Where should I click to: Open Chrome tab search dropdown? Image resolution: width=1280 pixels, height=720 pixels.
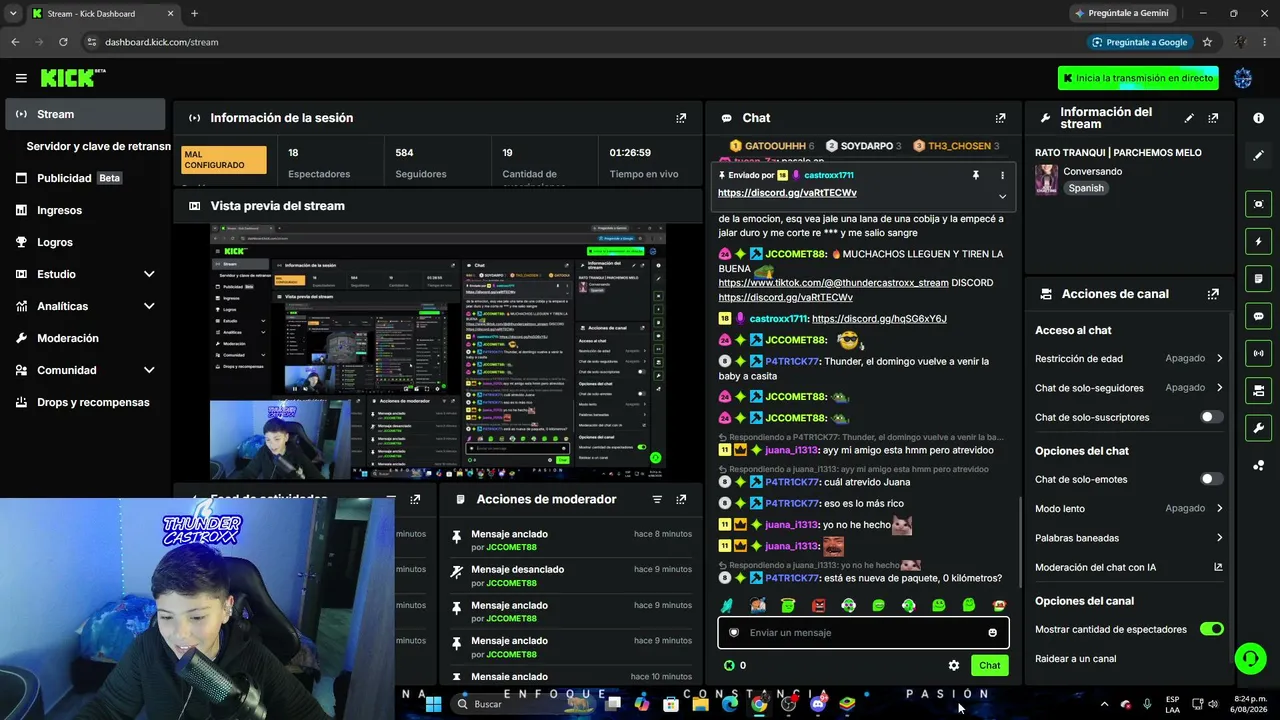click(x=13, y=14)
